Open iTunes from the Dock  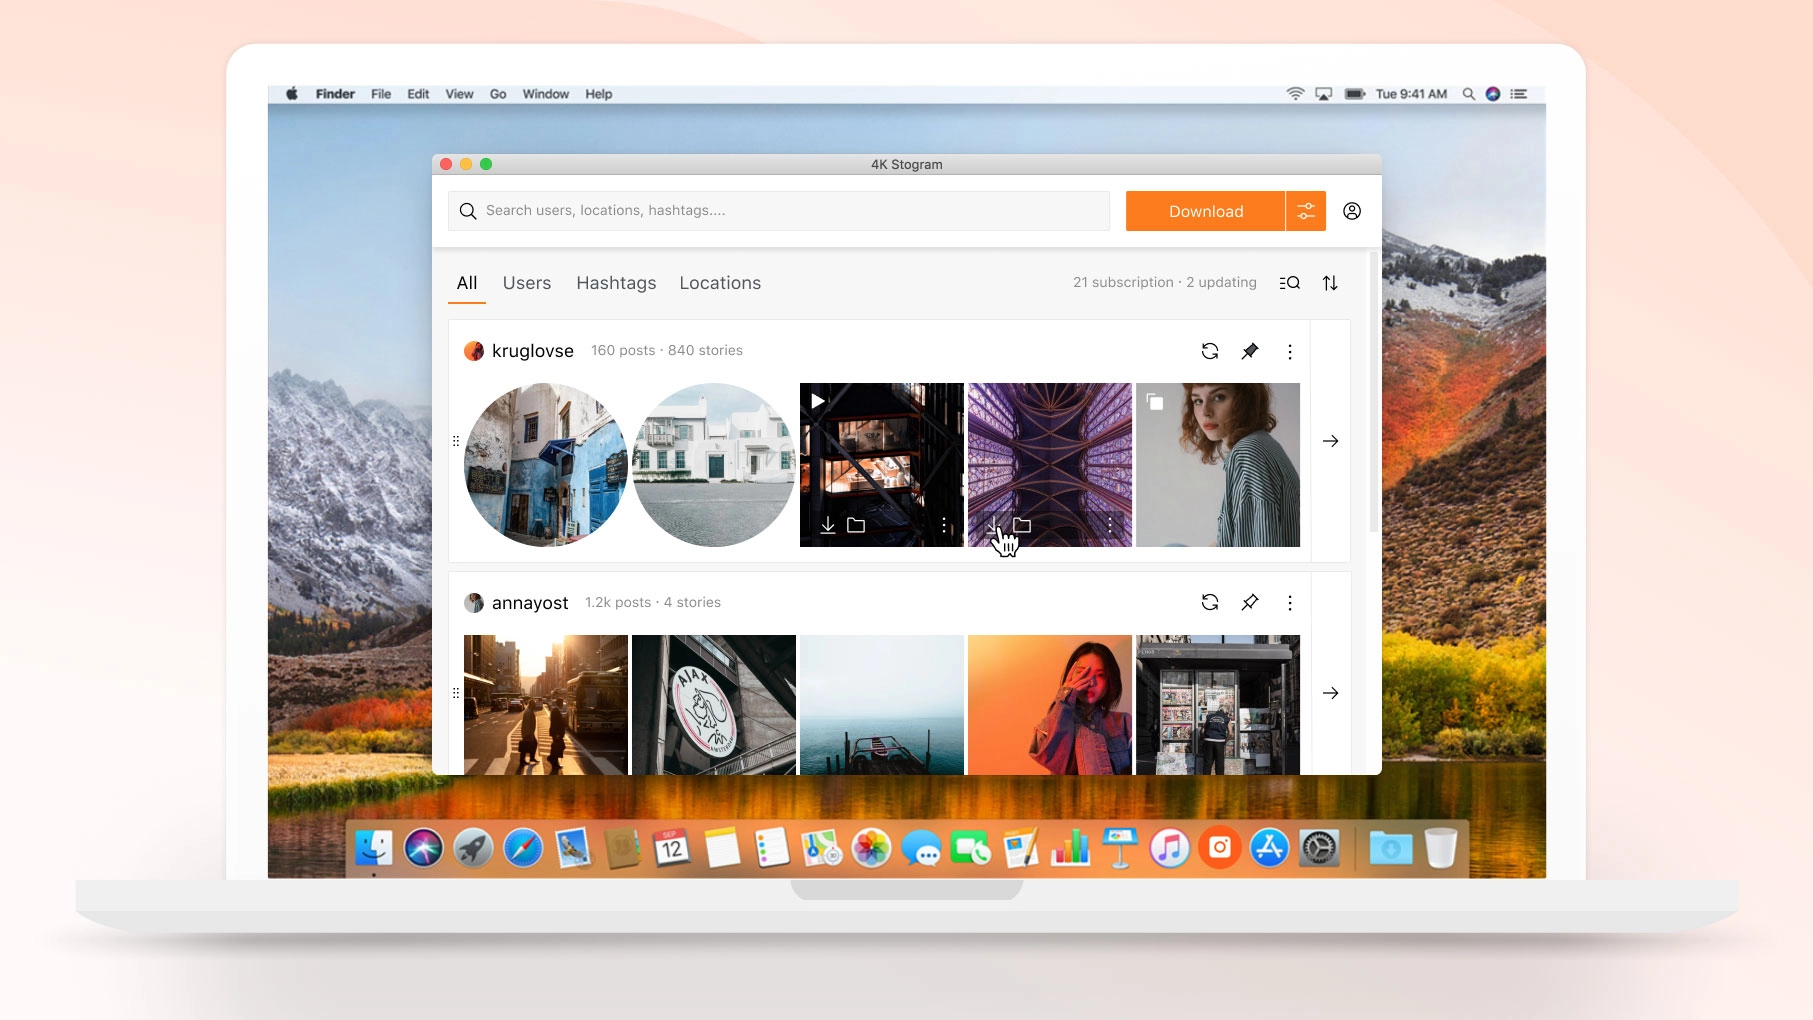pos(1170,848)
